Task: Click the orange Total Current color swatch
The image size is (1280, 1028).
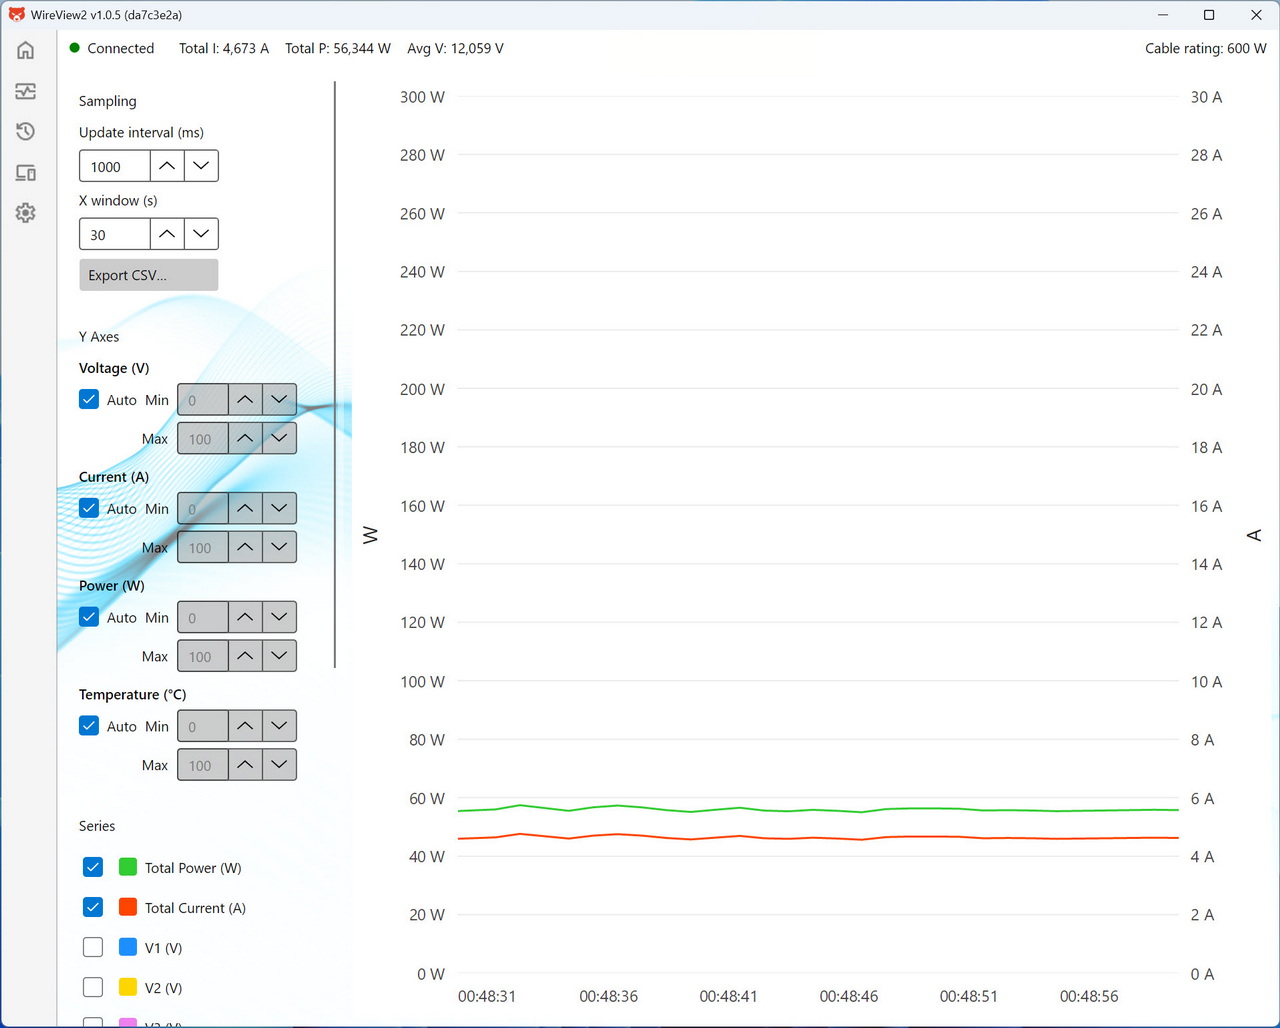Action: (x=128, y=907)
